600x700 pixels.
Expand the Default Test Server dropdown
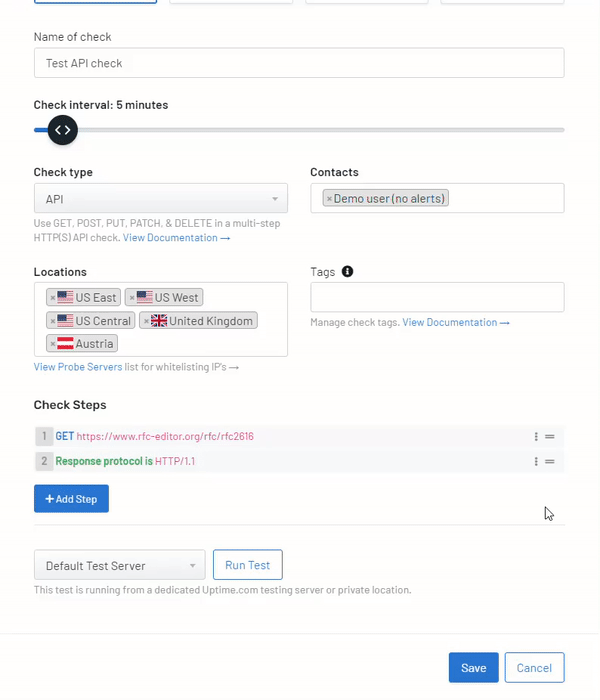pyautogui.click(x=120, y=565)
